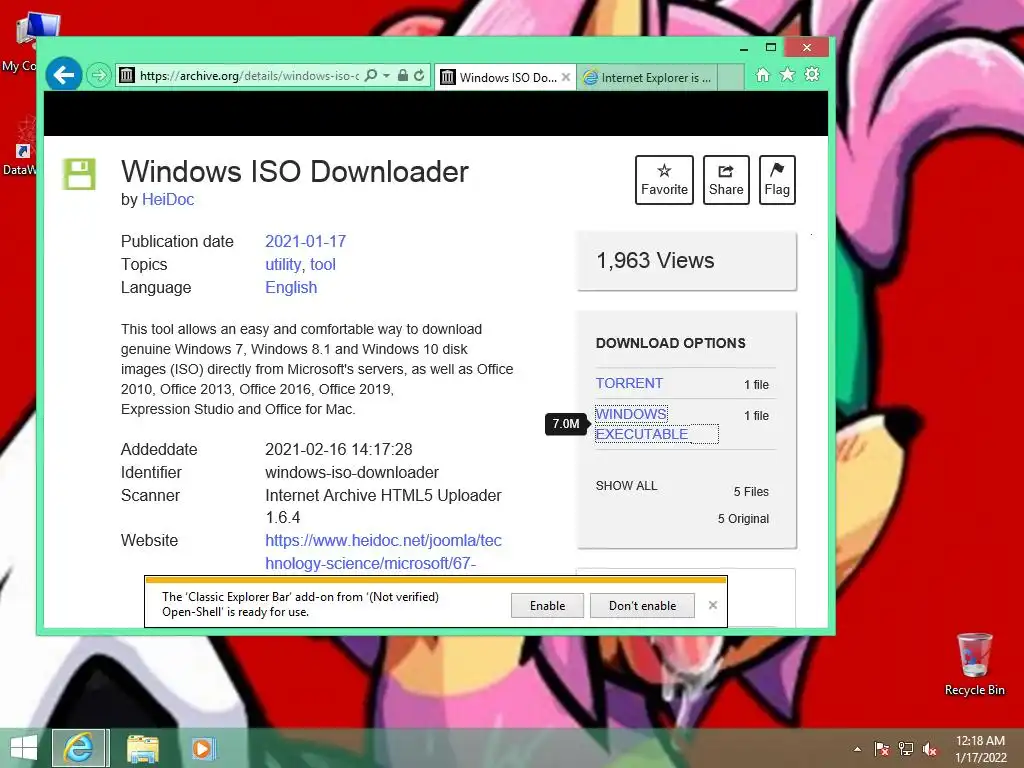Open the Windows Start button
The height and width of the screenshot is (768, 1024).
[24, 748]
